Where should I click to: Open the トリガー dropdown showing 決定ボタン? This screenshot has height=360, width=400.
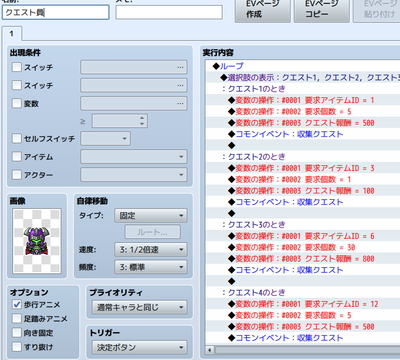pos(140,347)
